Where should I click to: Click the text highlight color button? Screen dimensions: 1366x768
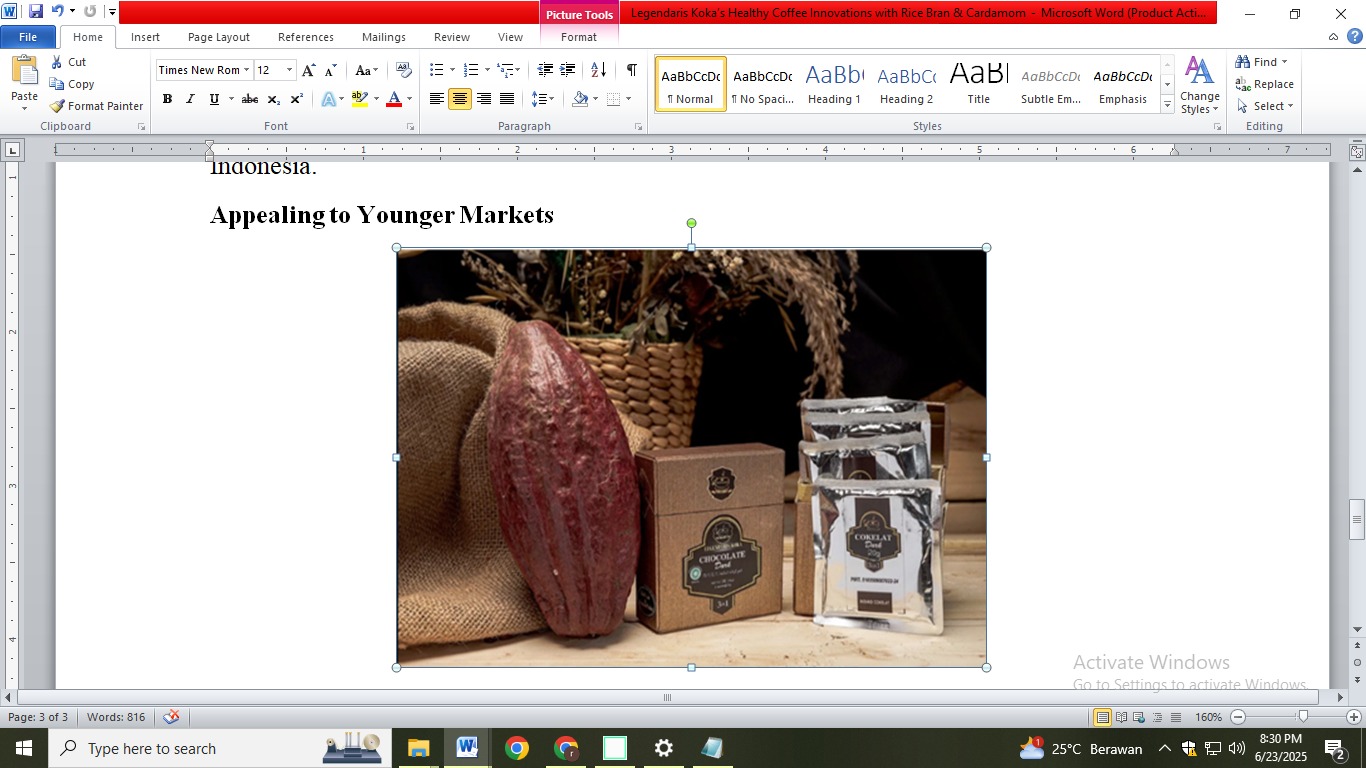click(x=360, y=99)
